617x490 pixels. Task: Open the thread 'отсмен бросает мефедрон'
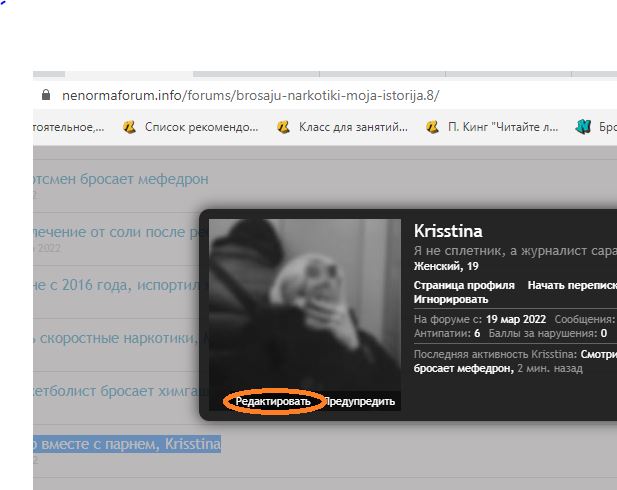click(120, 179)
